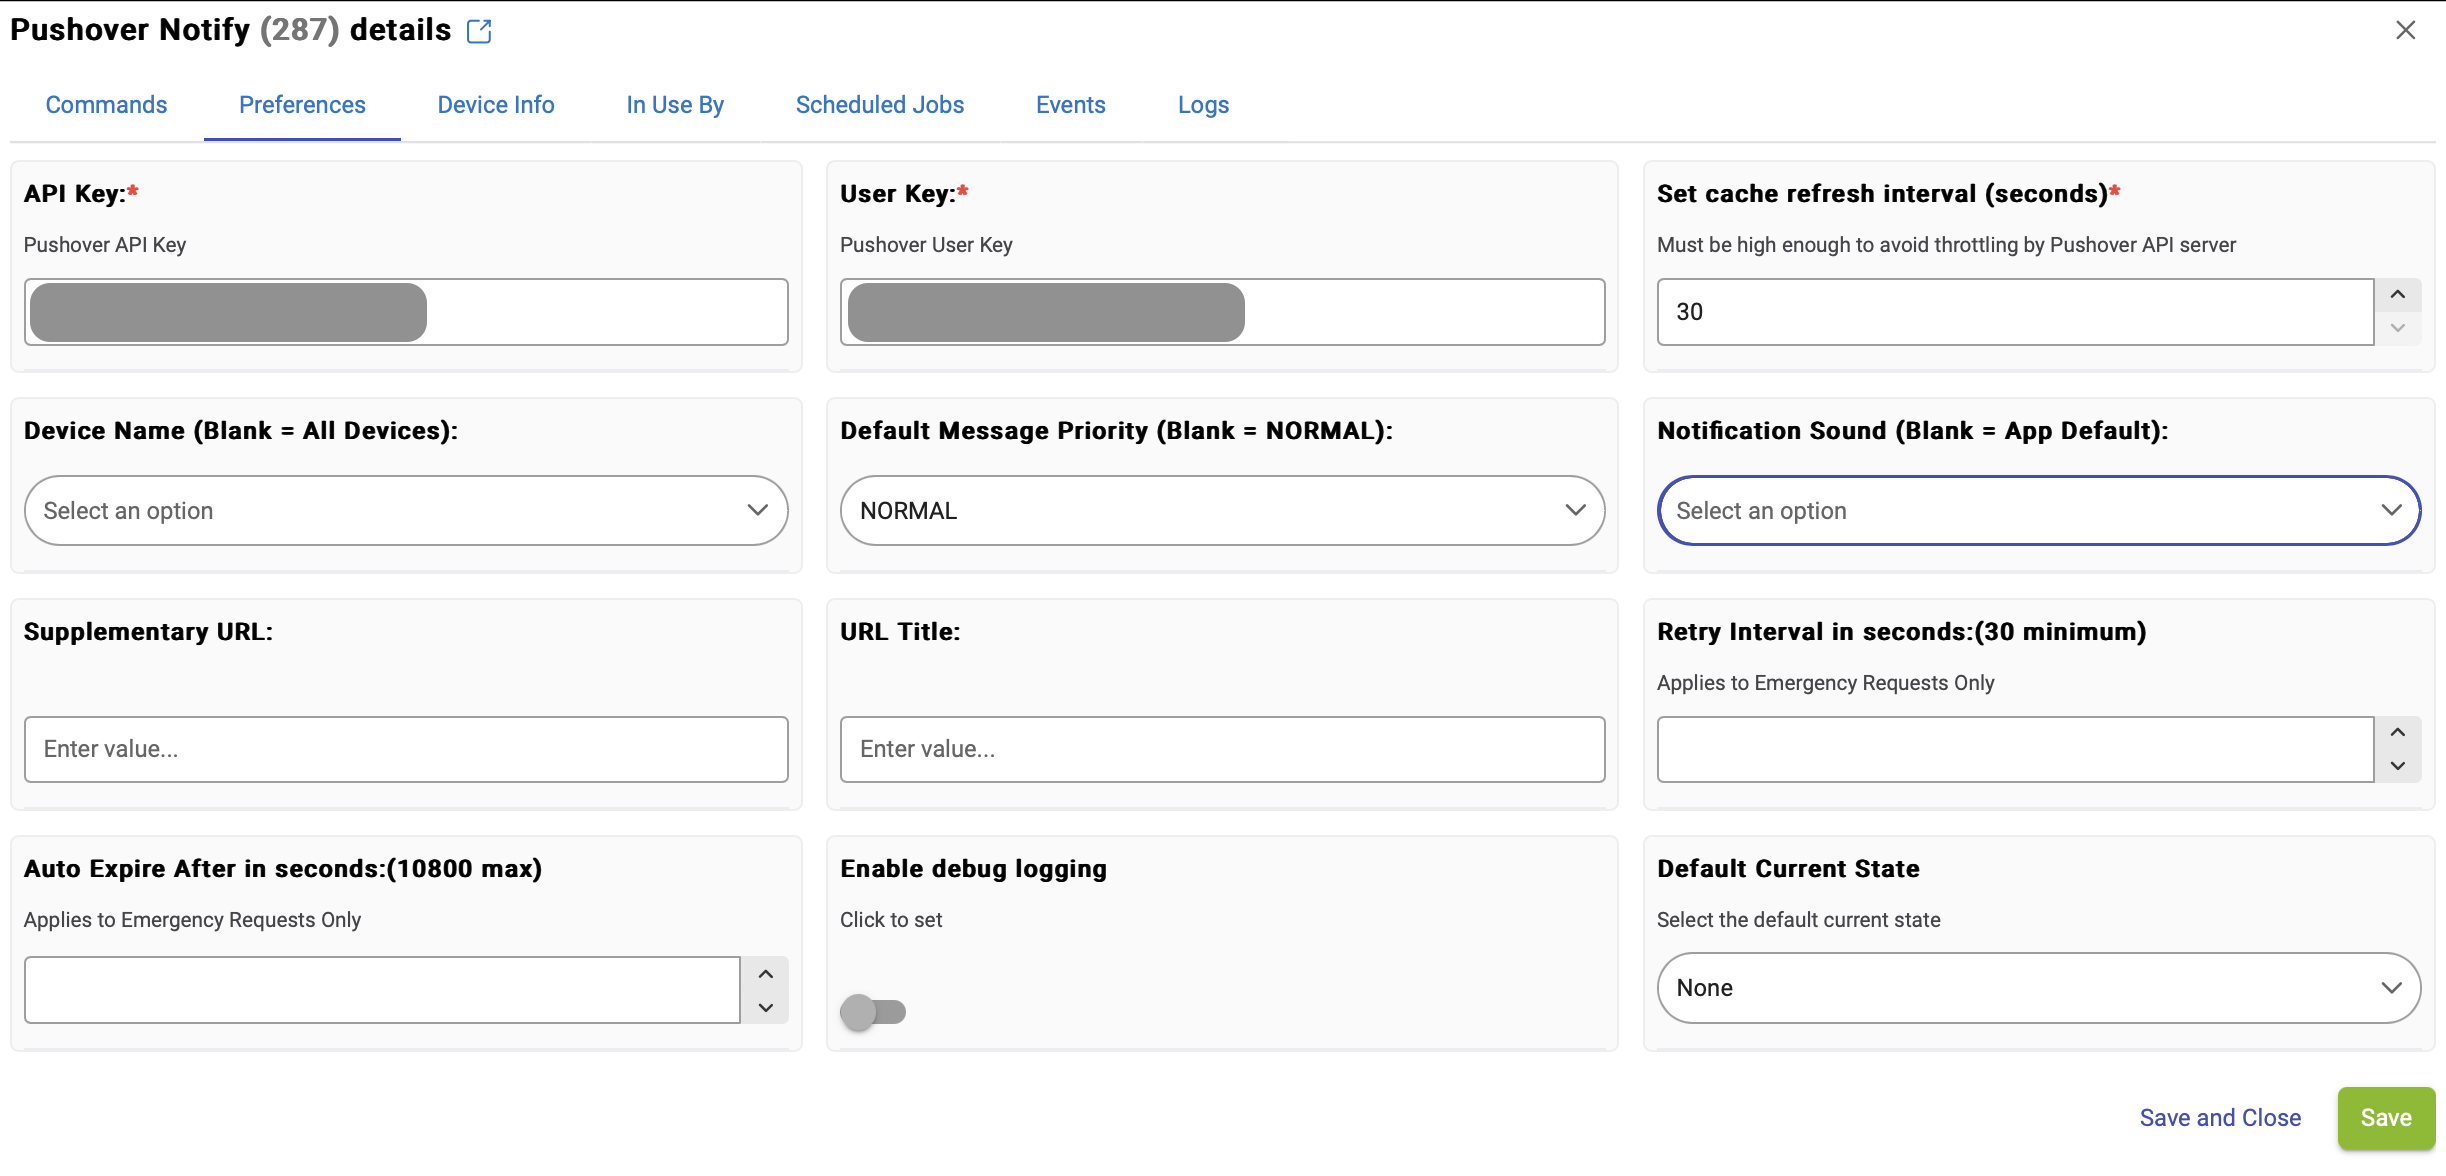Close the Pushover Notify details dialog
Screen dimensions: 2446x1176
tap(2405, 30)
